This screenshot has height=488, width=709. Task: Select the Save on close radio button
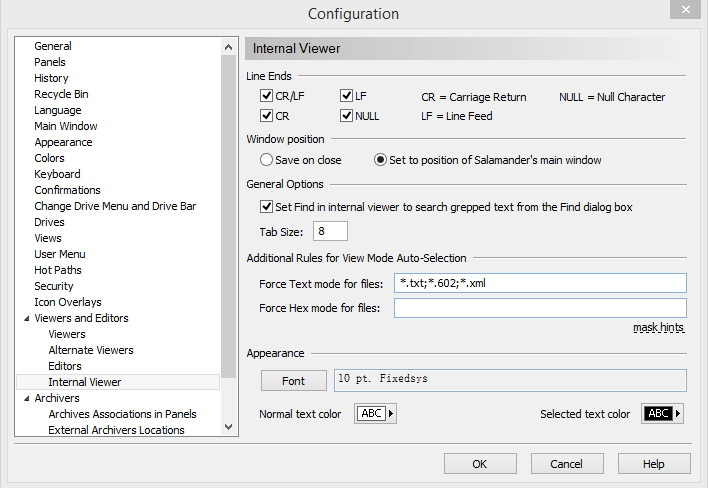[x=267, y=160]
